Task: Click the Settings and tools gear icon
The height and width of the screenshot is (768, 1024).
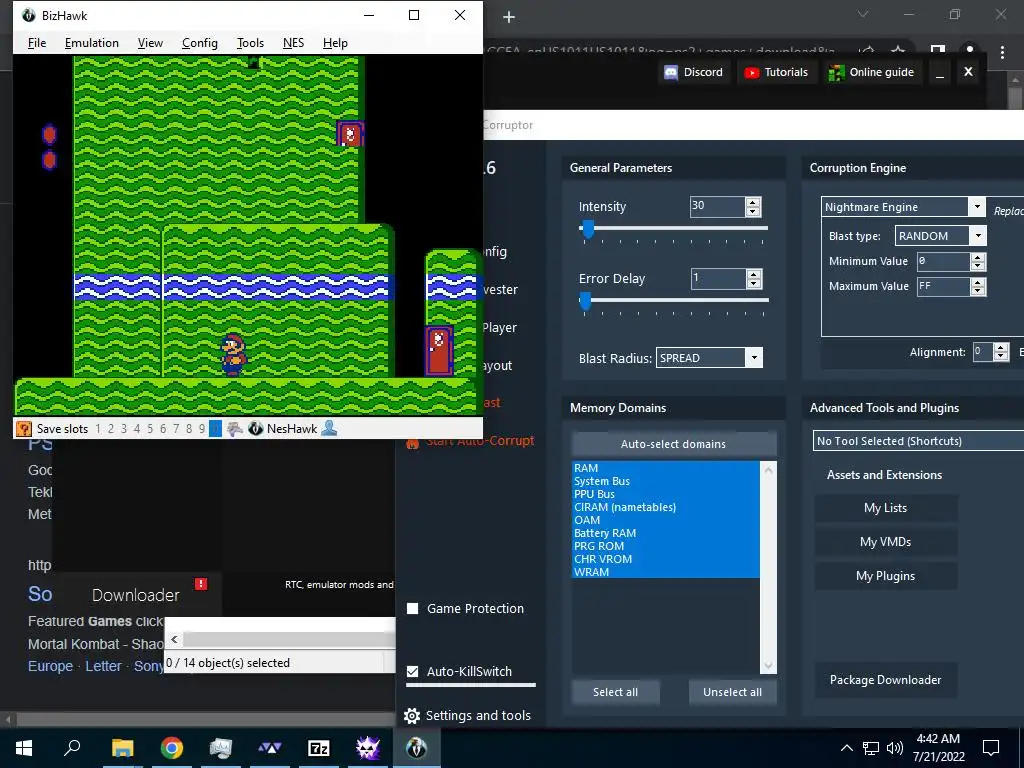Action: point(412,716)
